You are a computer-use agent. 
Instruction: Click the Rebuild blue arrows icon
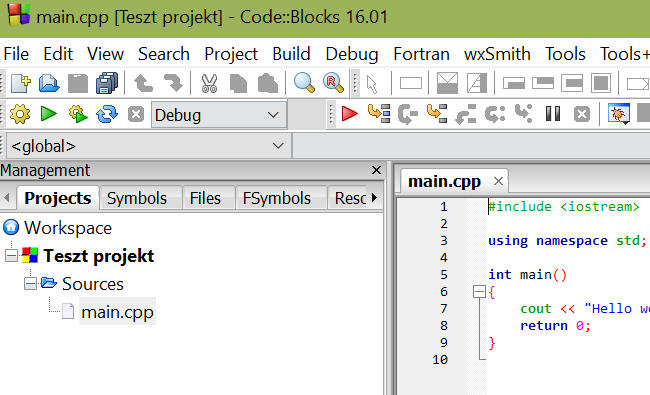(x=107, y=114)
